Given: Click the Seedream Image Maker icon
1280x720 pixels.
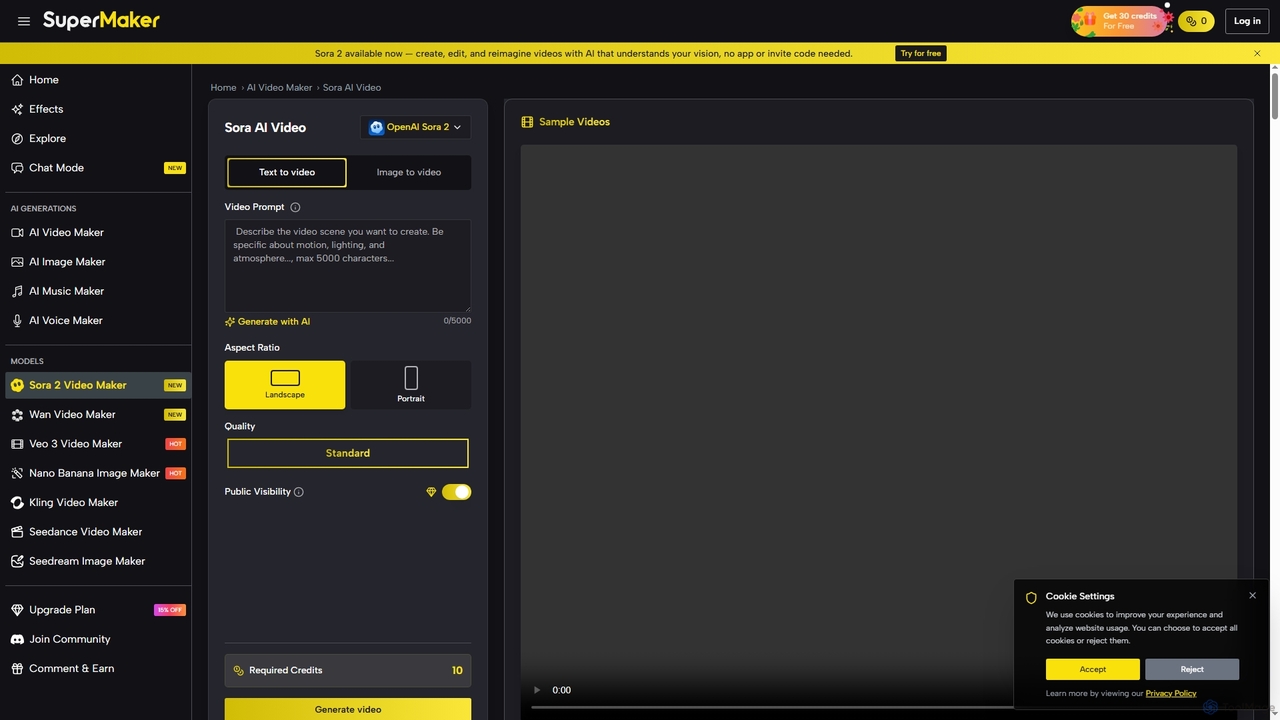Looking at the screenshot, I should point(17,561).
